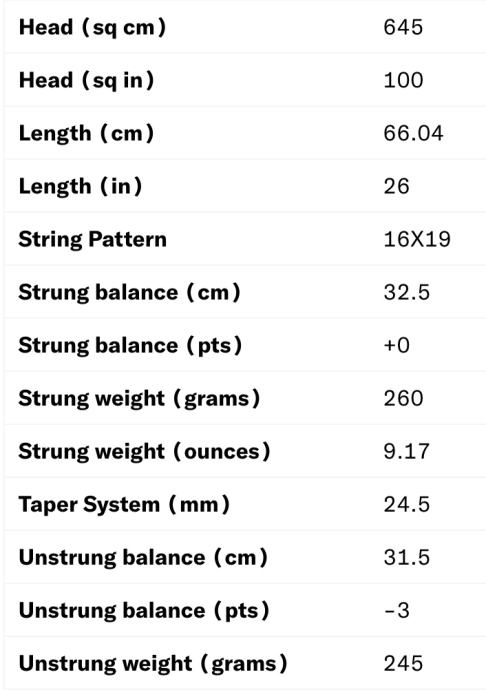Click the Strung weight (grams) label
The image size is (486, 690).
pyautogui.click(x=140, y=399)
